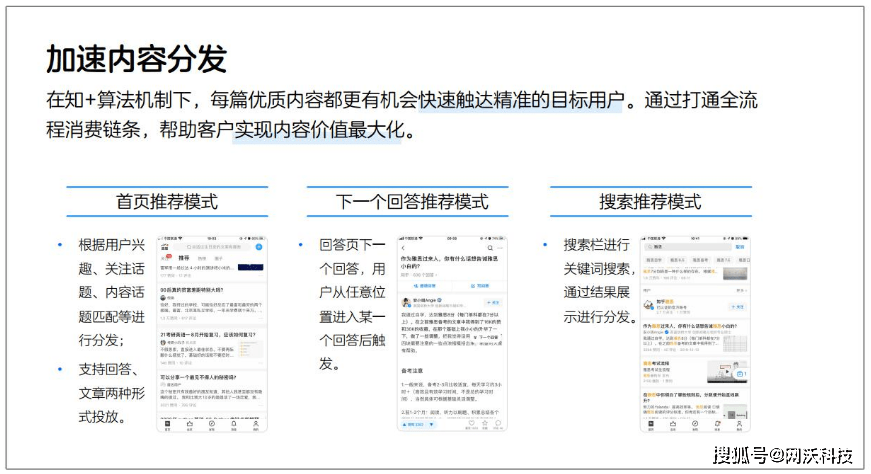The height and width of the screenshot is (474, 871).
Task: Click the 搜索推荐模式 heading
Action: point(650,202)
